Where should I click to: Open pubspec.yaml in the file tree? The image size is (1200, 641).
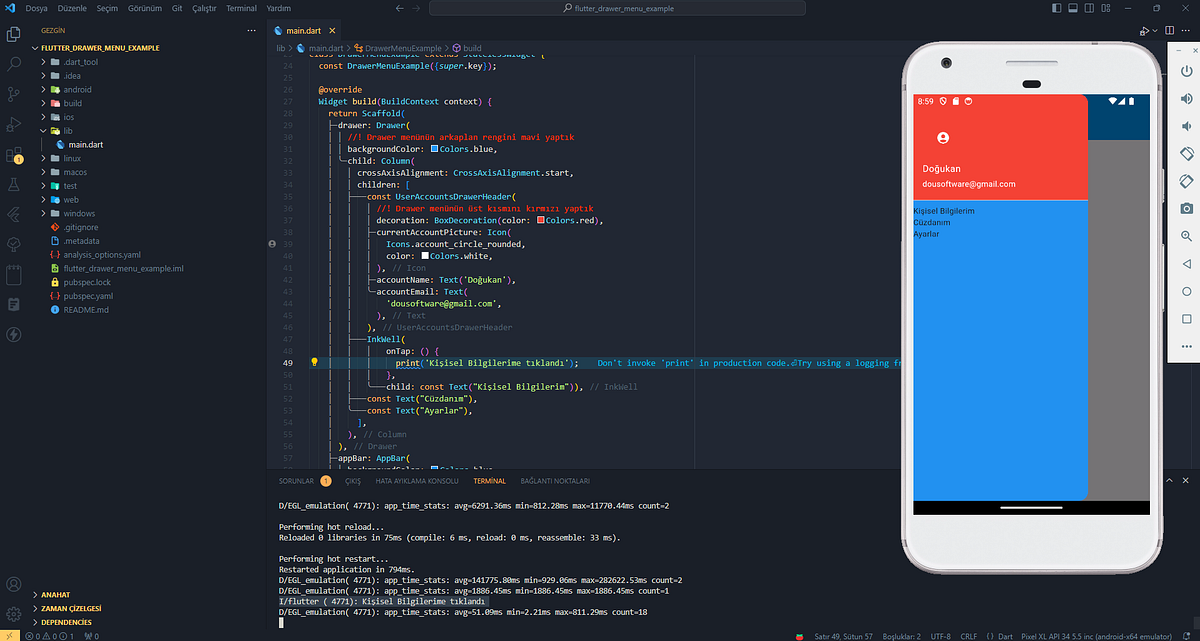pos(88,296)
